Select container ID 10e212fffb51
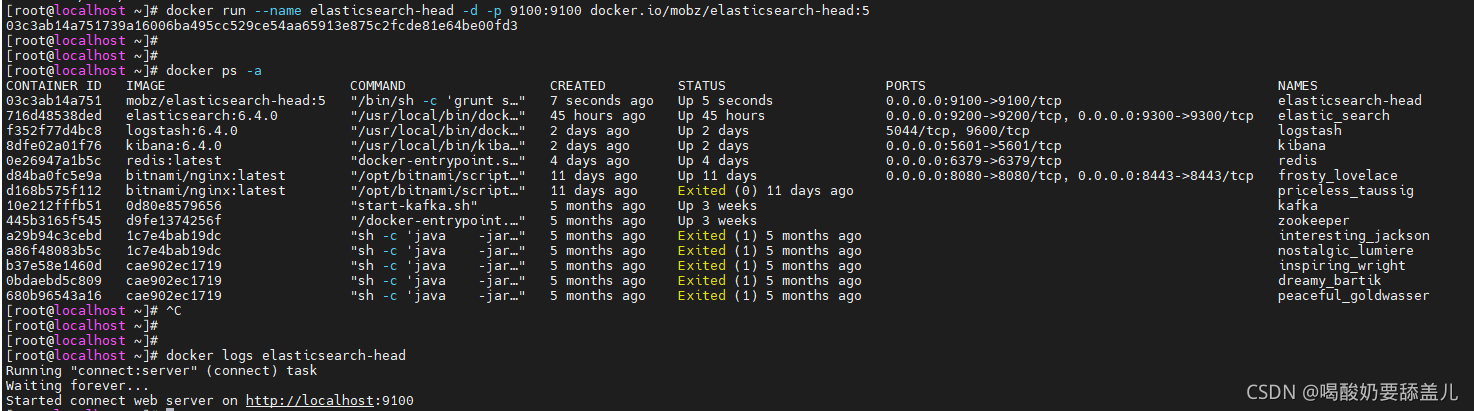1474x411 pixels. (x=54, y=206)
